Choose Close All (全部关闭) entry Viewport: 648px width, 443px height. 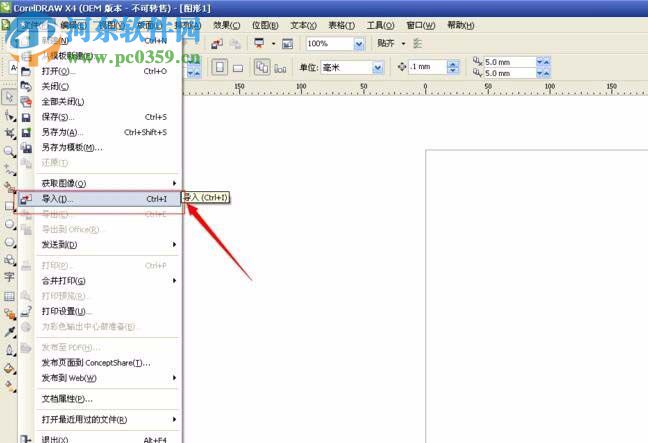tap(99, 102)
